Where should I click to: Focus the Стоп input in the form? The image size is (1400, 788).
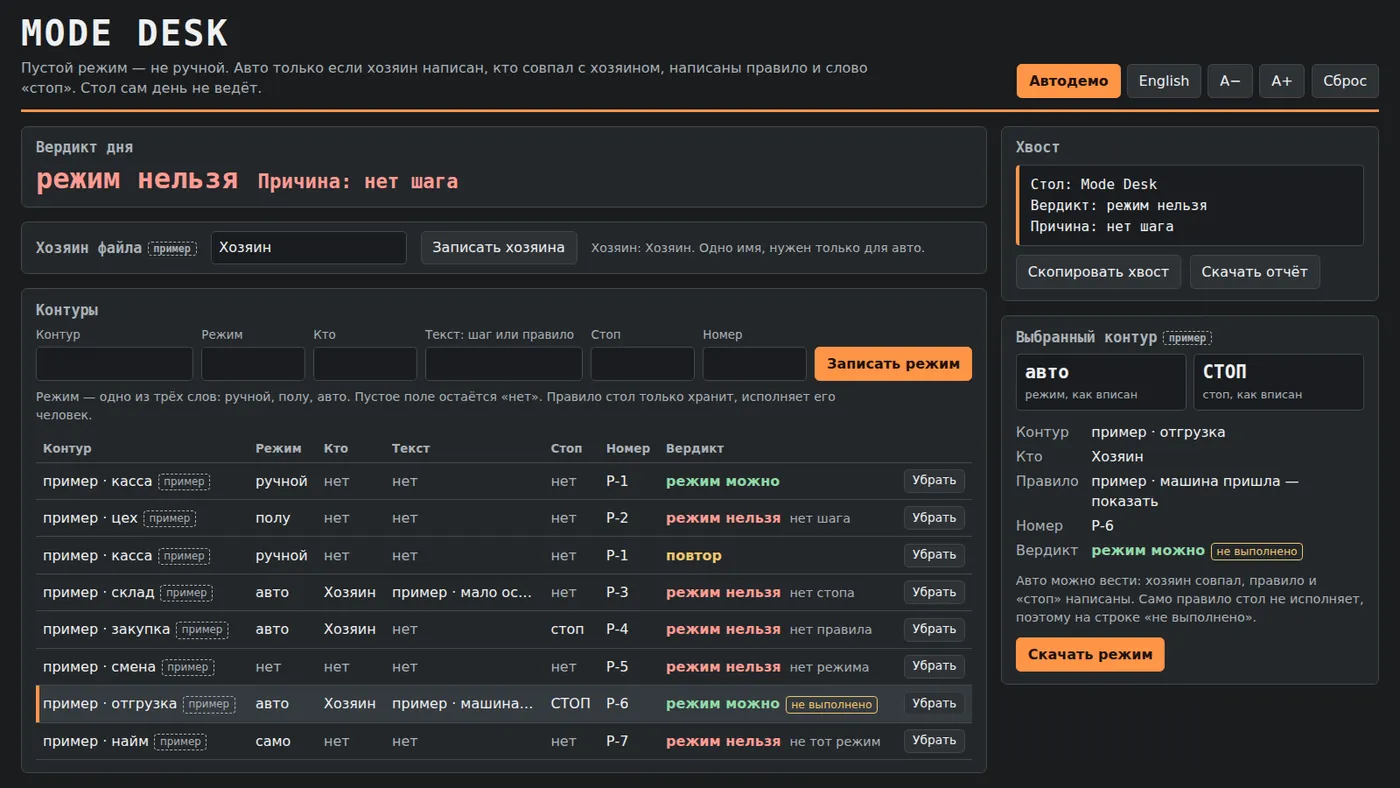pos(643,364)
